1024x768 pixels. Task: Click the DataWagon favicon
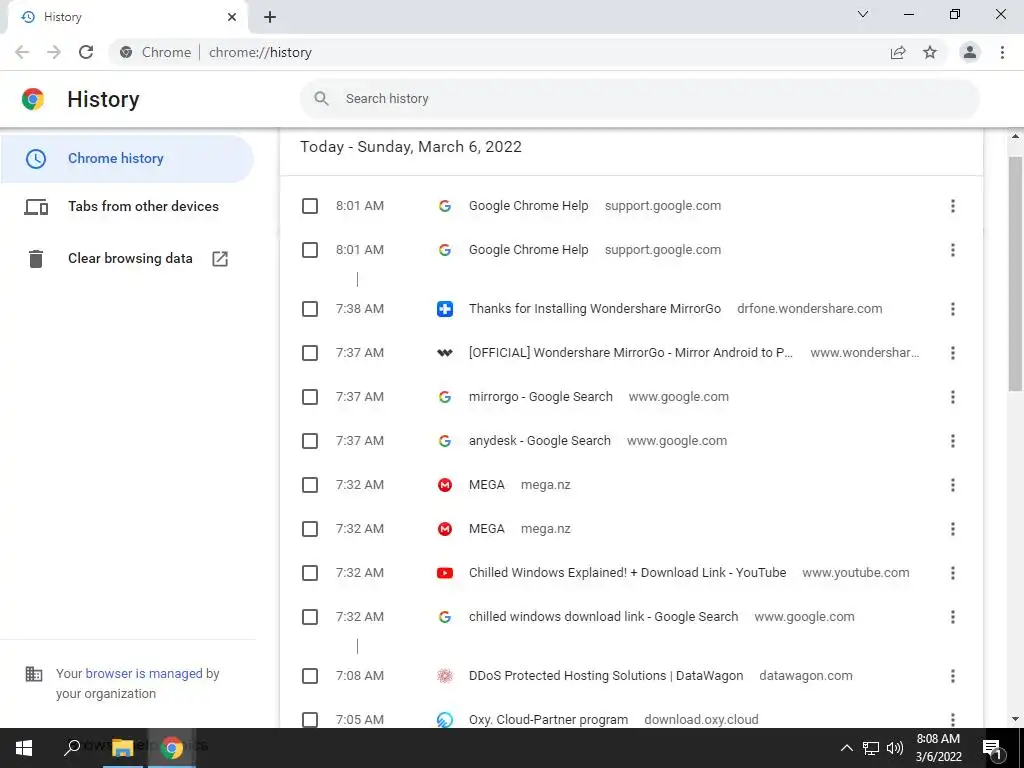(445, 676)
